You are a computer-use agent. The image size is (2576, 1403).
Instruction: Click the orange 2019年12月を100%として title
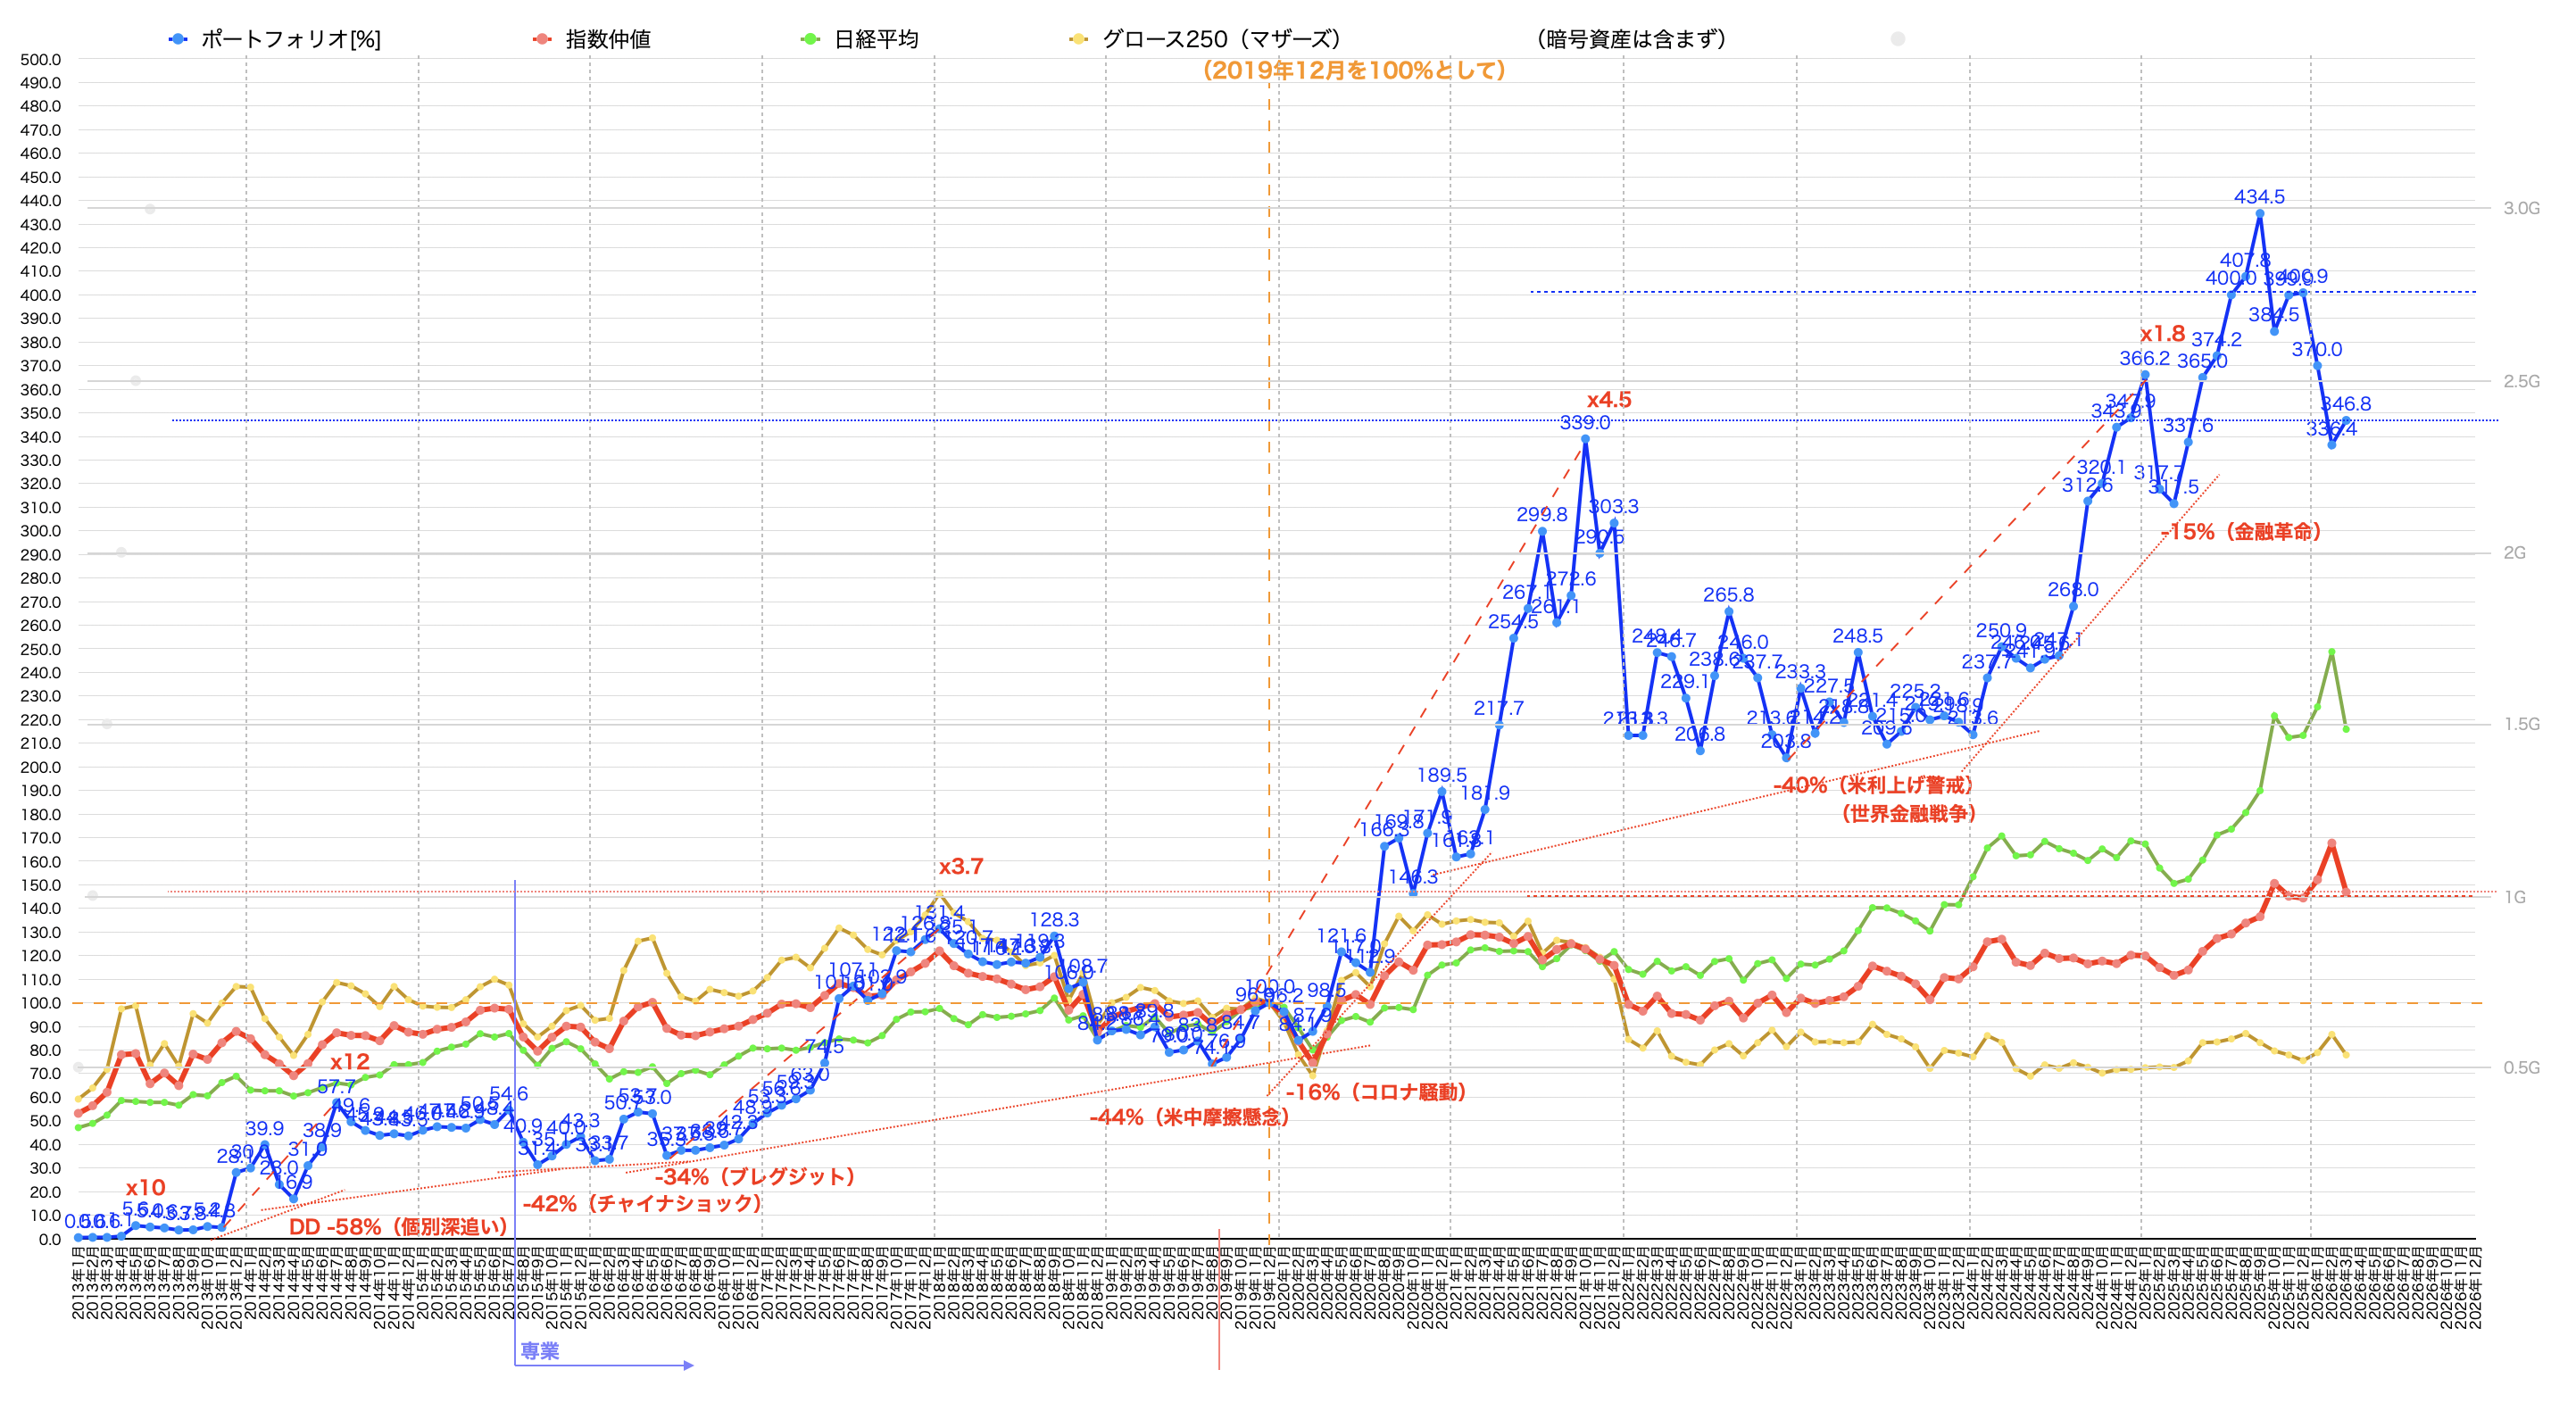click(1354, 70)
